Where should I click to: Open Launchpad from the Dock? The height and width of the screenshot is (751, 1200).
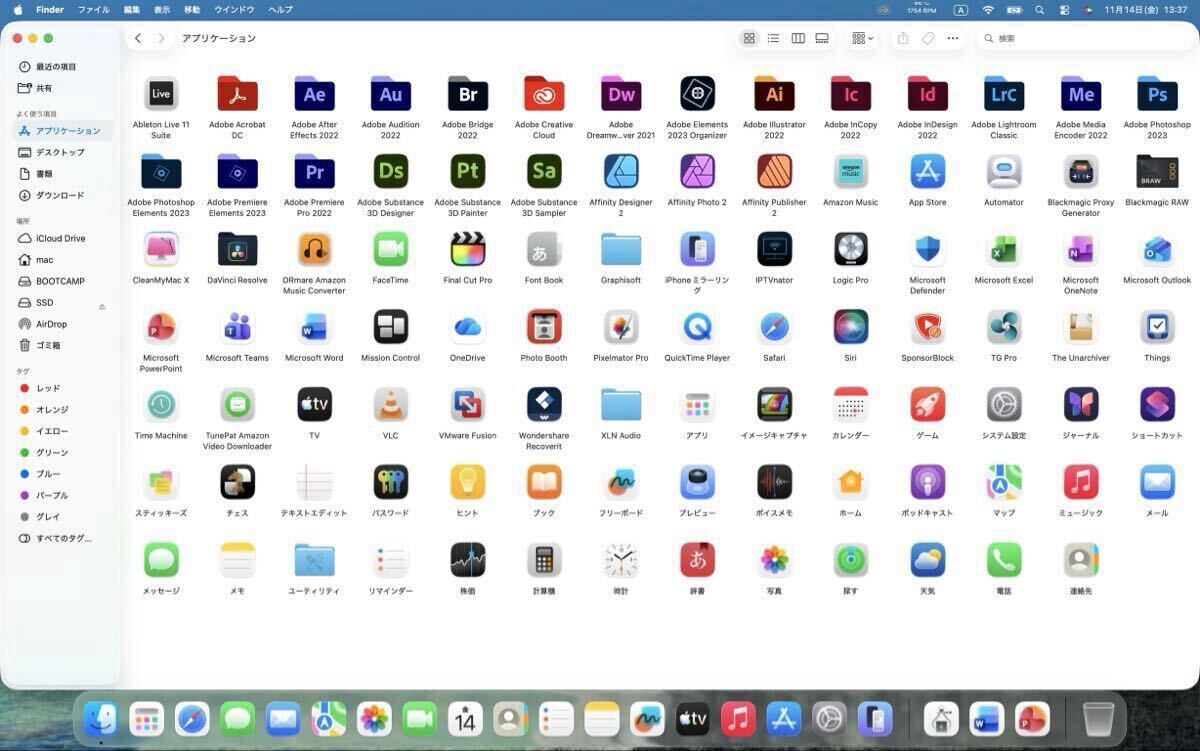click(146, 718)
